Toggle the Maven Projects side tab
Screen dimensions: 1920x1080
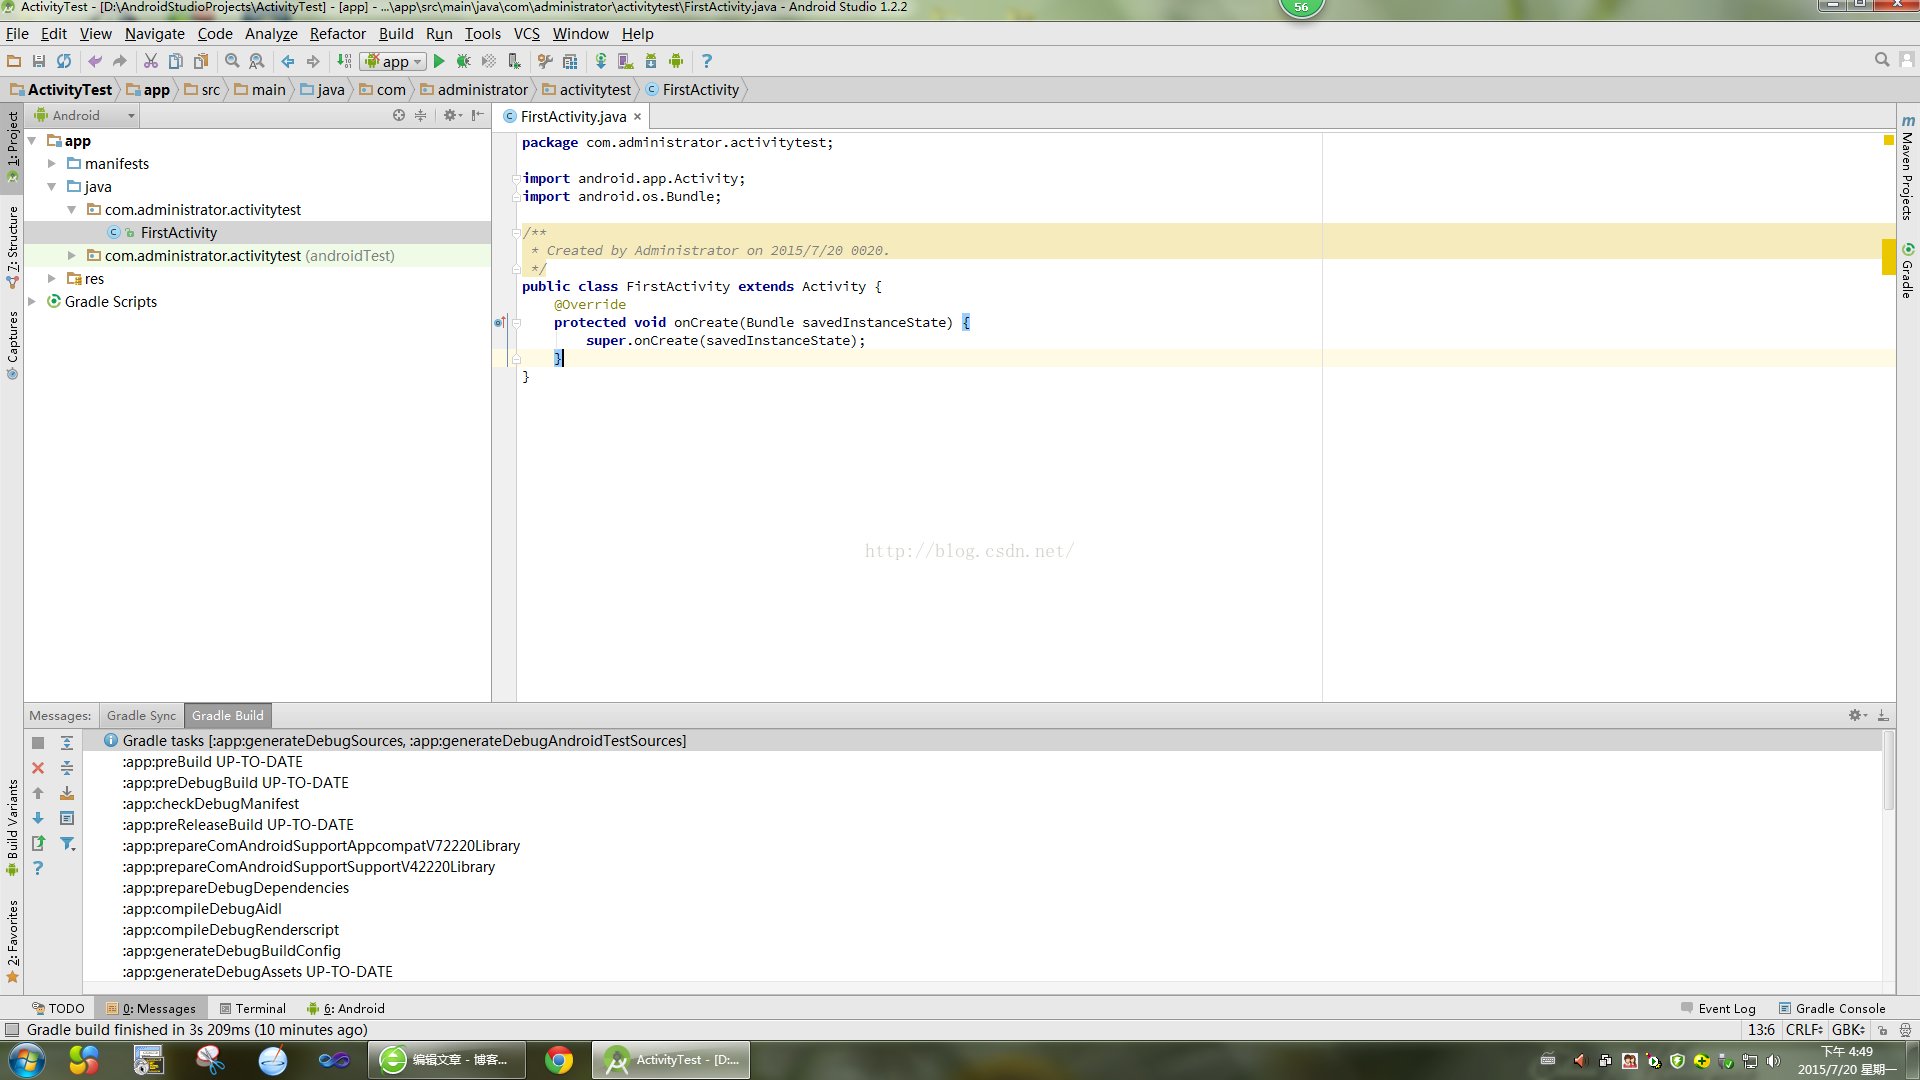(x=1908, y=167)
